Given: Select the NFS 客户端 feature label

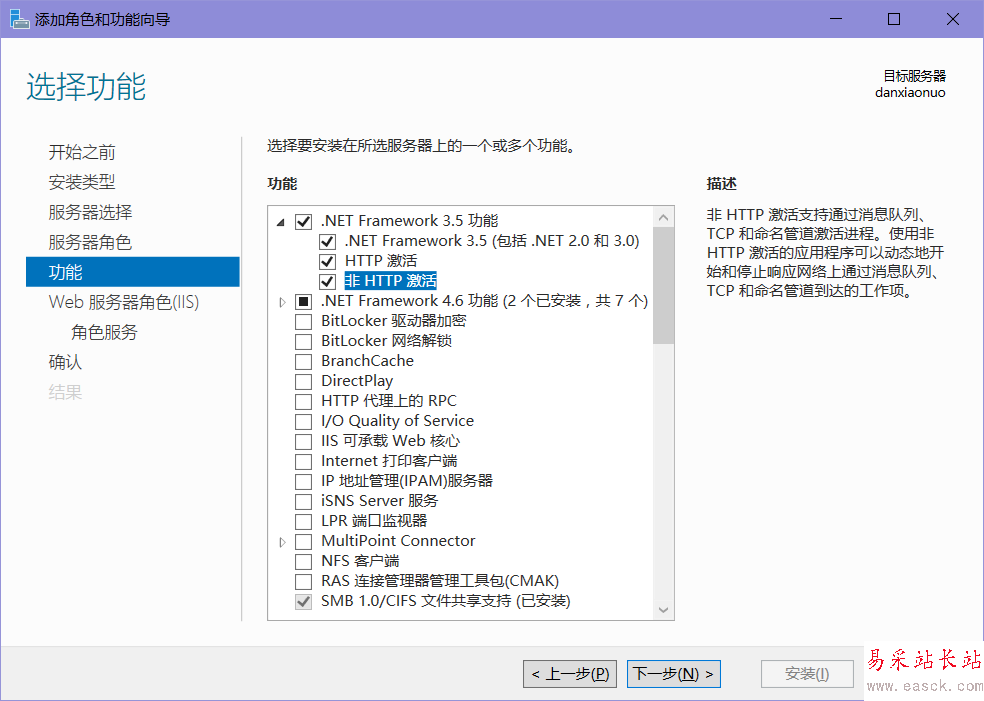Looking at the screenshot, I should coord(360,560).
